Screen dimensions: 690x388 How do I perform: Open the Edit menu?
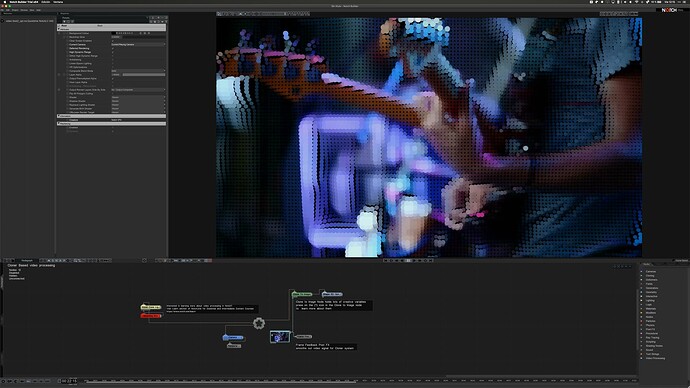[x=7, y=10]
